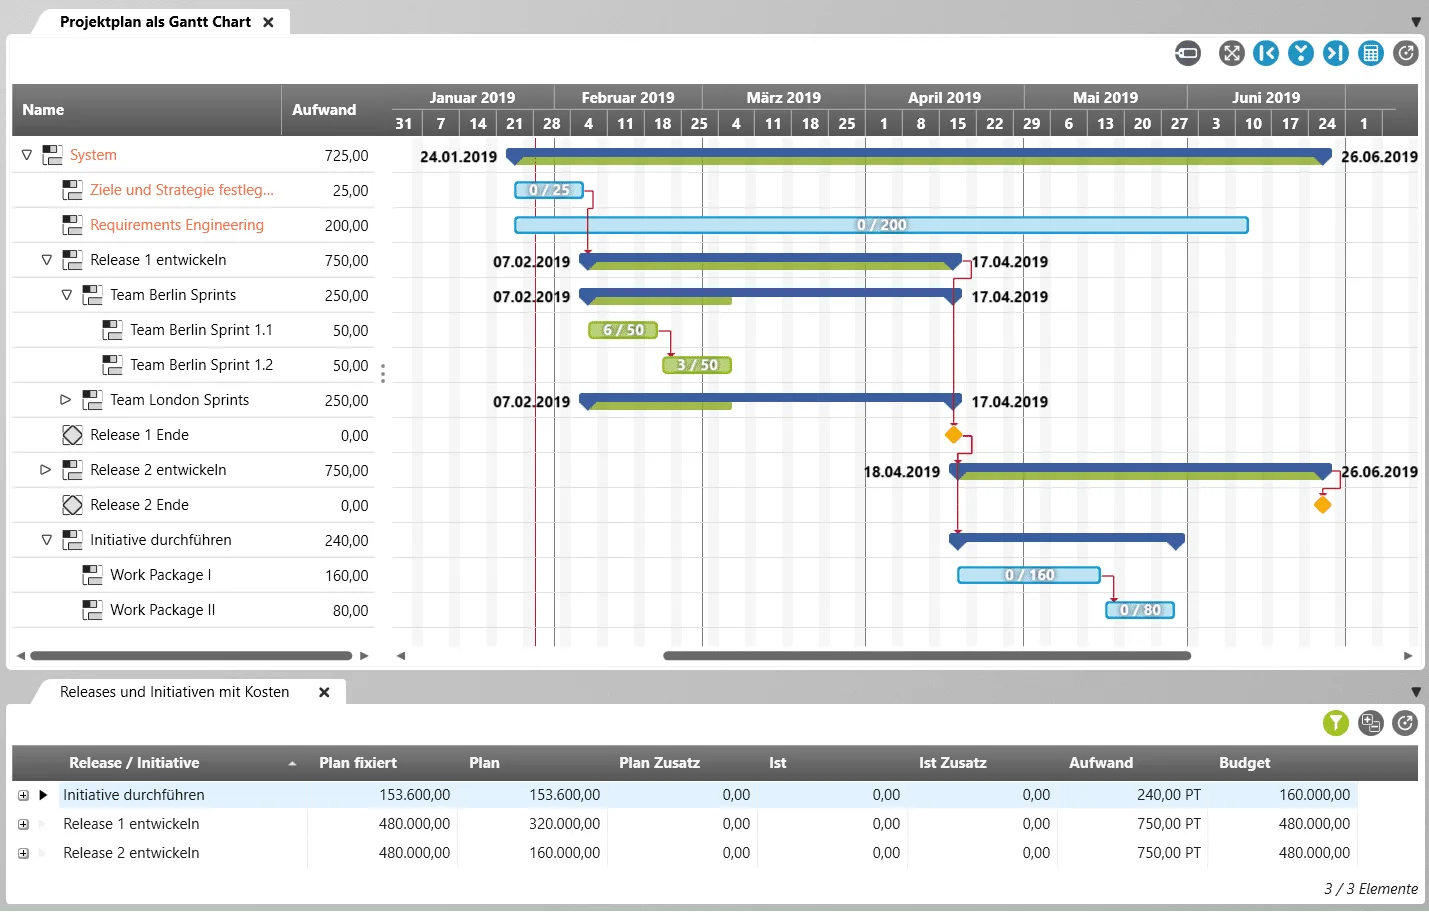
Task: Toggle the green filter in the Releases panel
Action: pyautogui.click(x=1336, y=723)
